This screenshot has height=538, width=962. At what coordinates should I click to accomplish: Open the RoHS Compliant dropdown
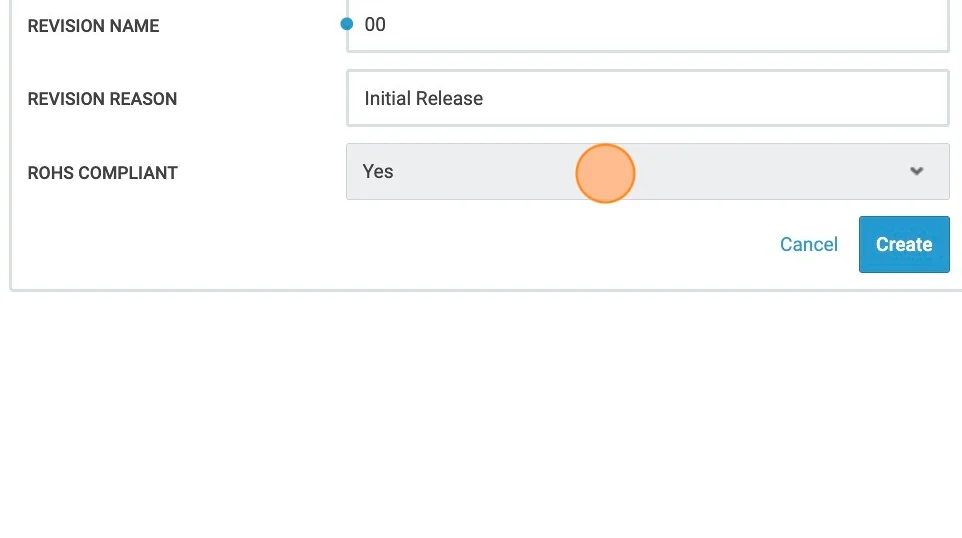[647, 171]
